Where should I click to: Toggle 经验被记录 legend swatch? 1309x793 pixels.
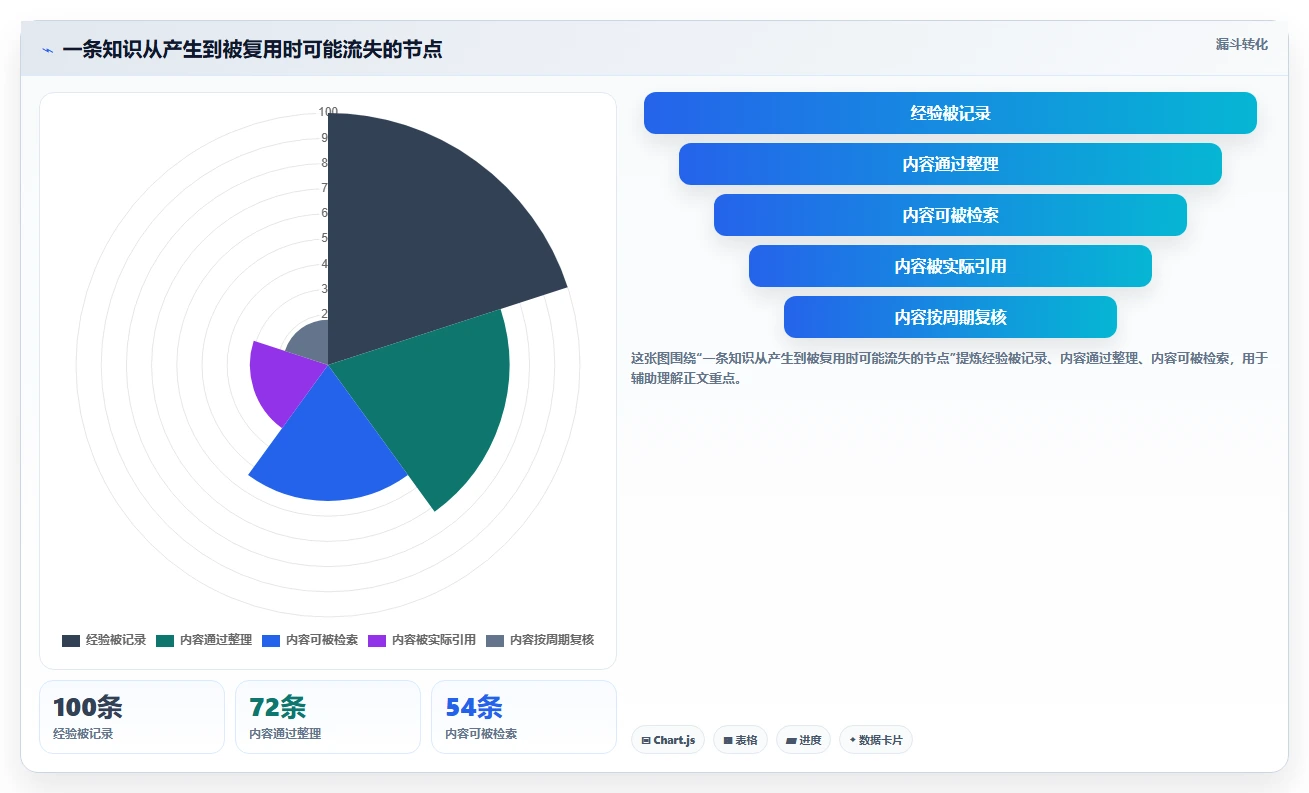point(71,640)
